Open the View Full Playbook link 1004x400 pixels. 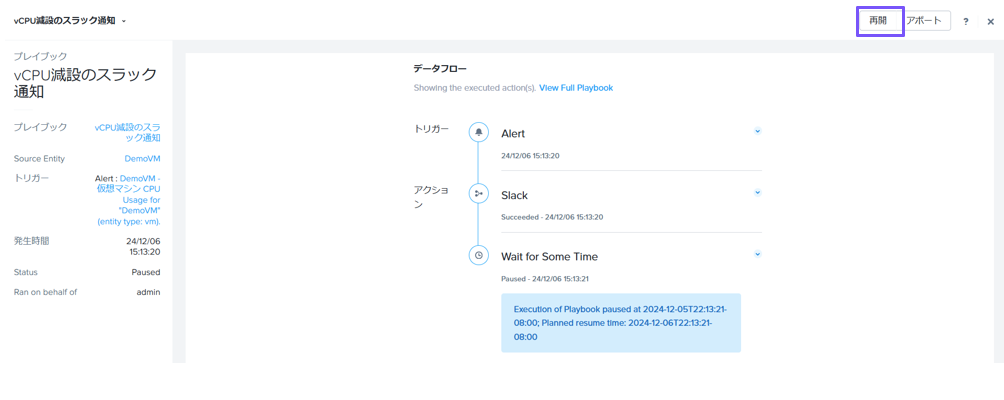coord(576,88)
